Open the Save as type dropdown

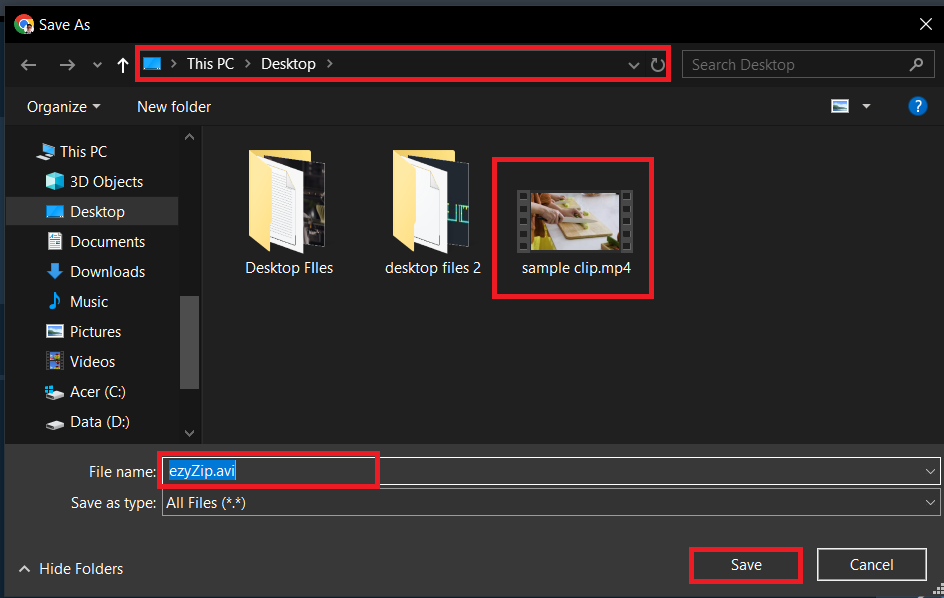click(928, 503)
